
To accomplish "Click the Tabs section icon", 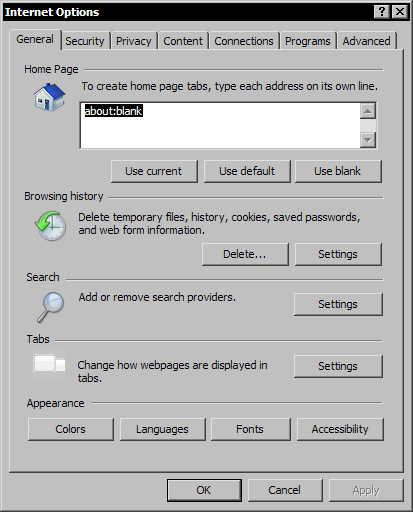I will 49,363.
